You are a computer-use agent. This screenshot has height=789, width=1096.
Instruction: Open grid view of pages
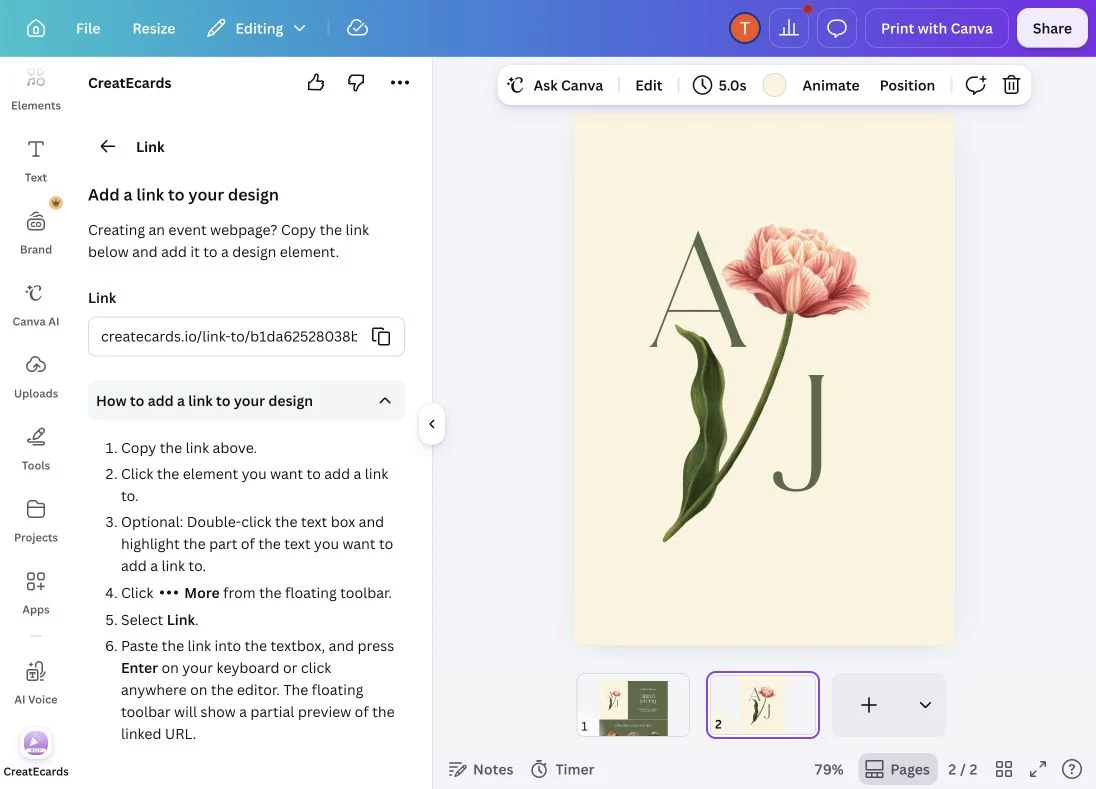1004,769
